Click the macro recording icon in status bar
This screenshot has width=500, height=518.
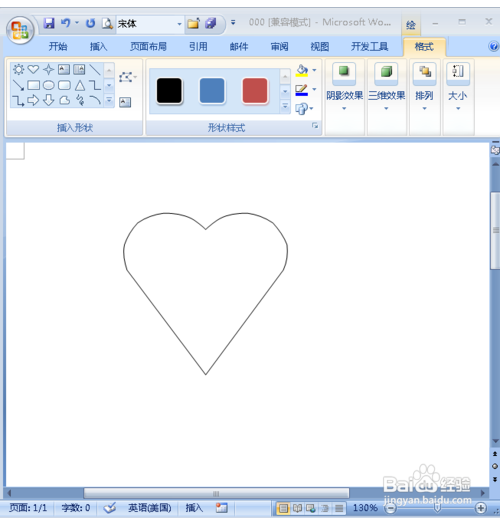[222, 508]
